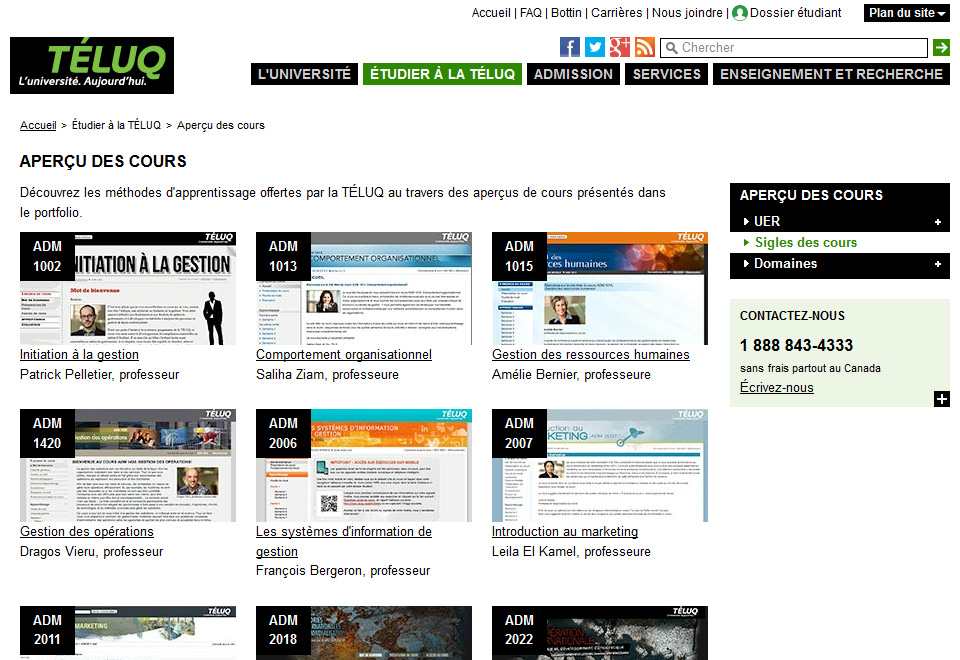Image resolution: width=960 pixels, height=660 pixels.
Task: Open ENSEIGNEMENT ET RECHERCHE menu
Action: pyautogui.click(x=831, y=74)
